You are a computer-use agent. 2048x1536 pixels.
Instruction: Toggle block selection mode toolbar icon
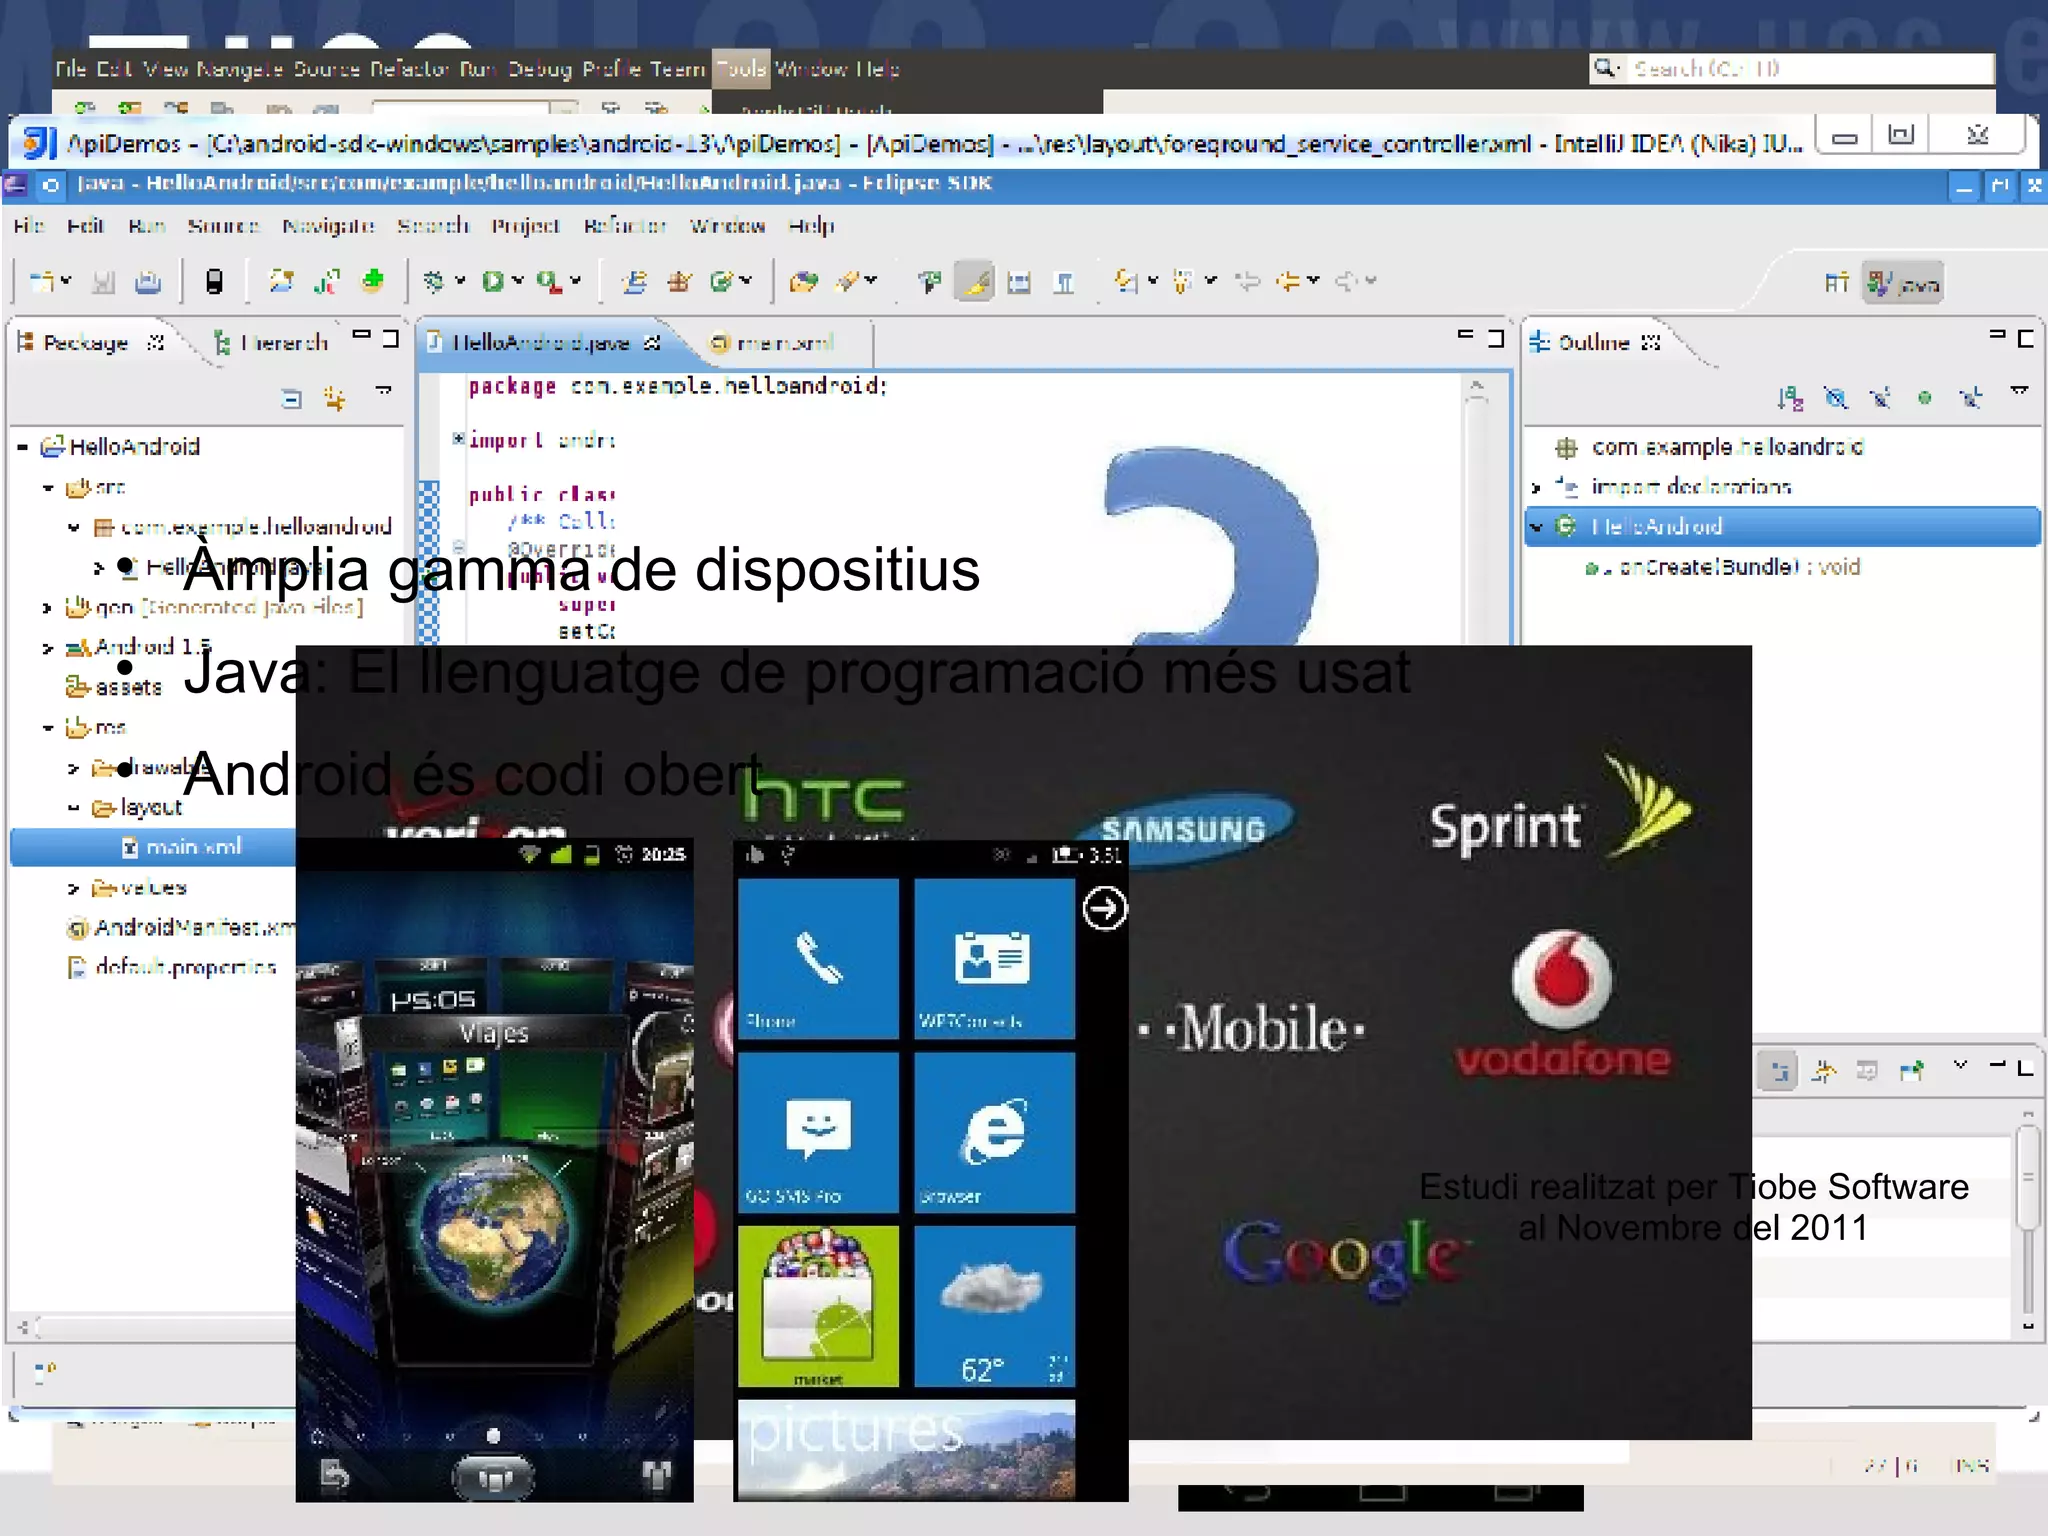1019,282
